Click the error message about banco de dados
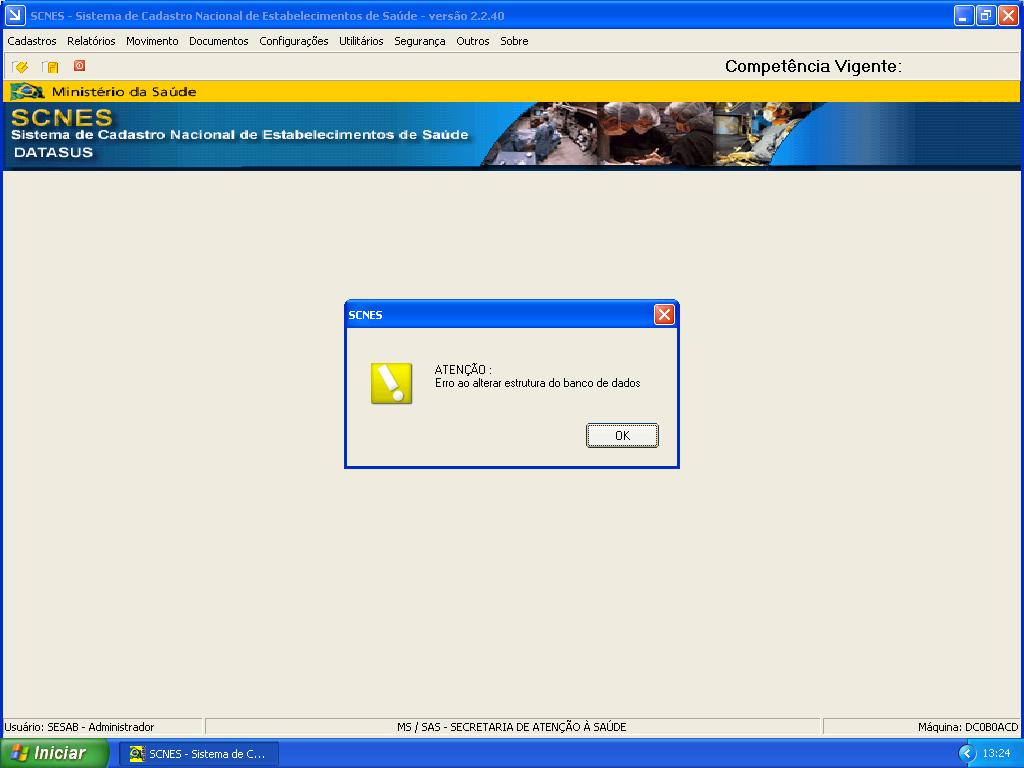Image resolution: width=1024 pixels, height=768 pixels. 537,383
